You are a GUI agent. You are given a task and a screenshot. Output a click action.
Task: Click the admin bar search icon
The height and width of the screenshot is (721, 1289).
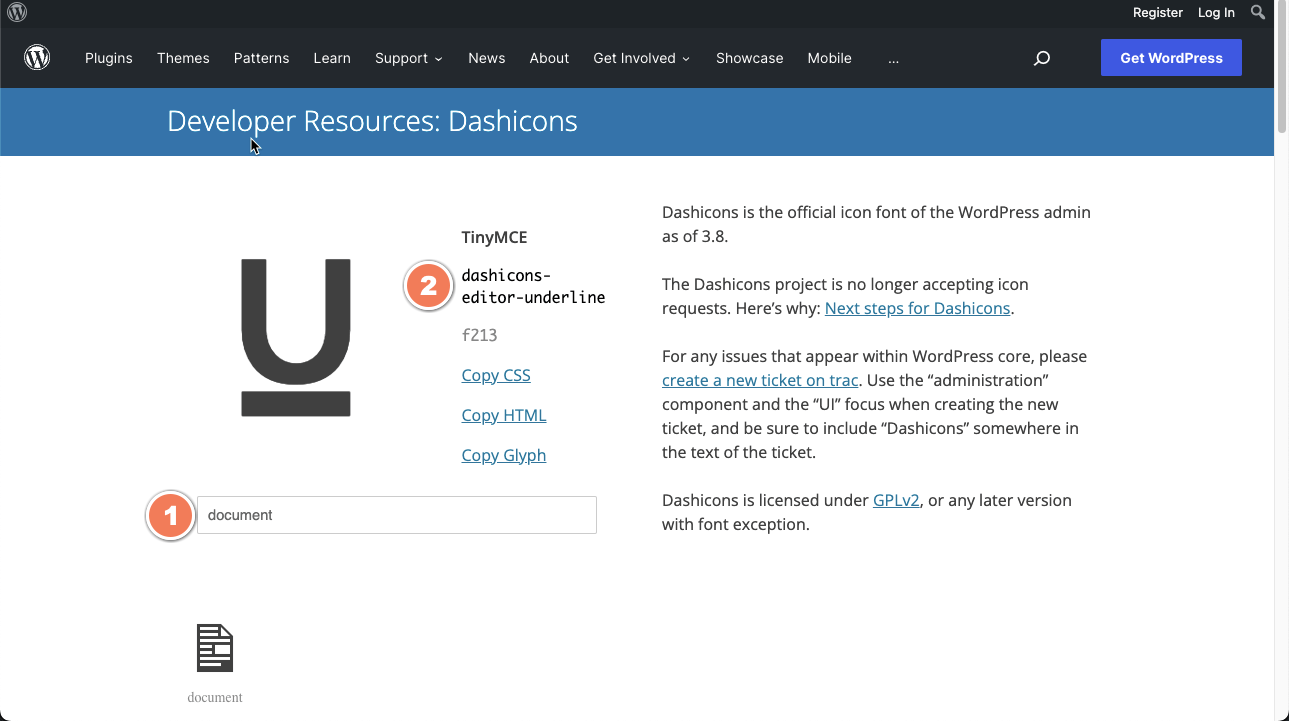point(1258,12)
